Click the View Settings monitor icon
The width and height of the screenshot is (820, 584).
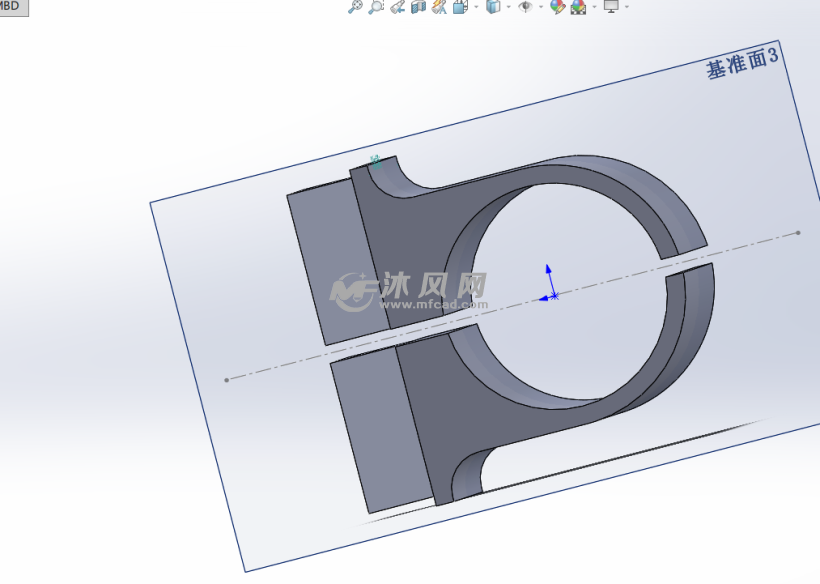610,7
